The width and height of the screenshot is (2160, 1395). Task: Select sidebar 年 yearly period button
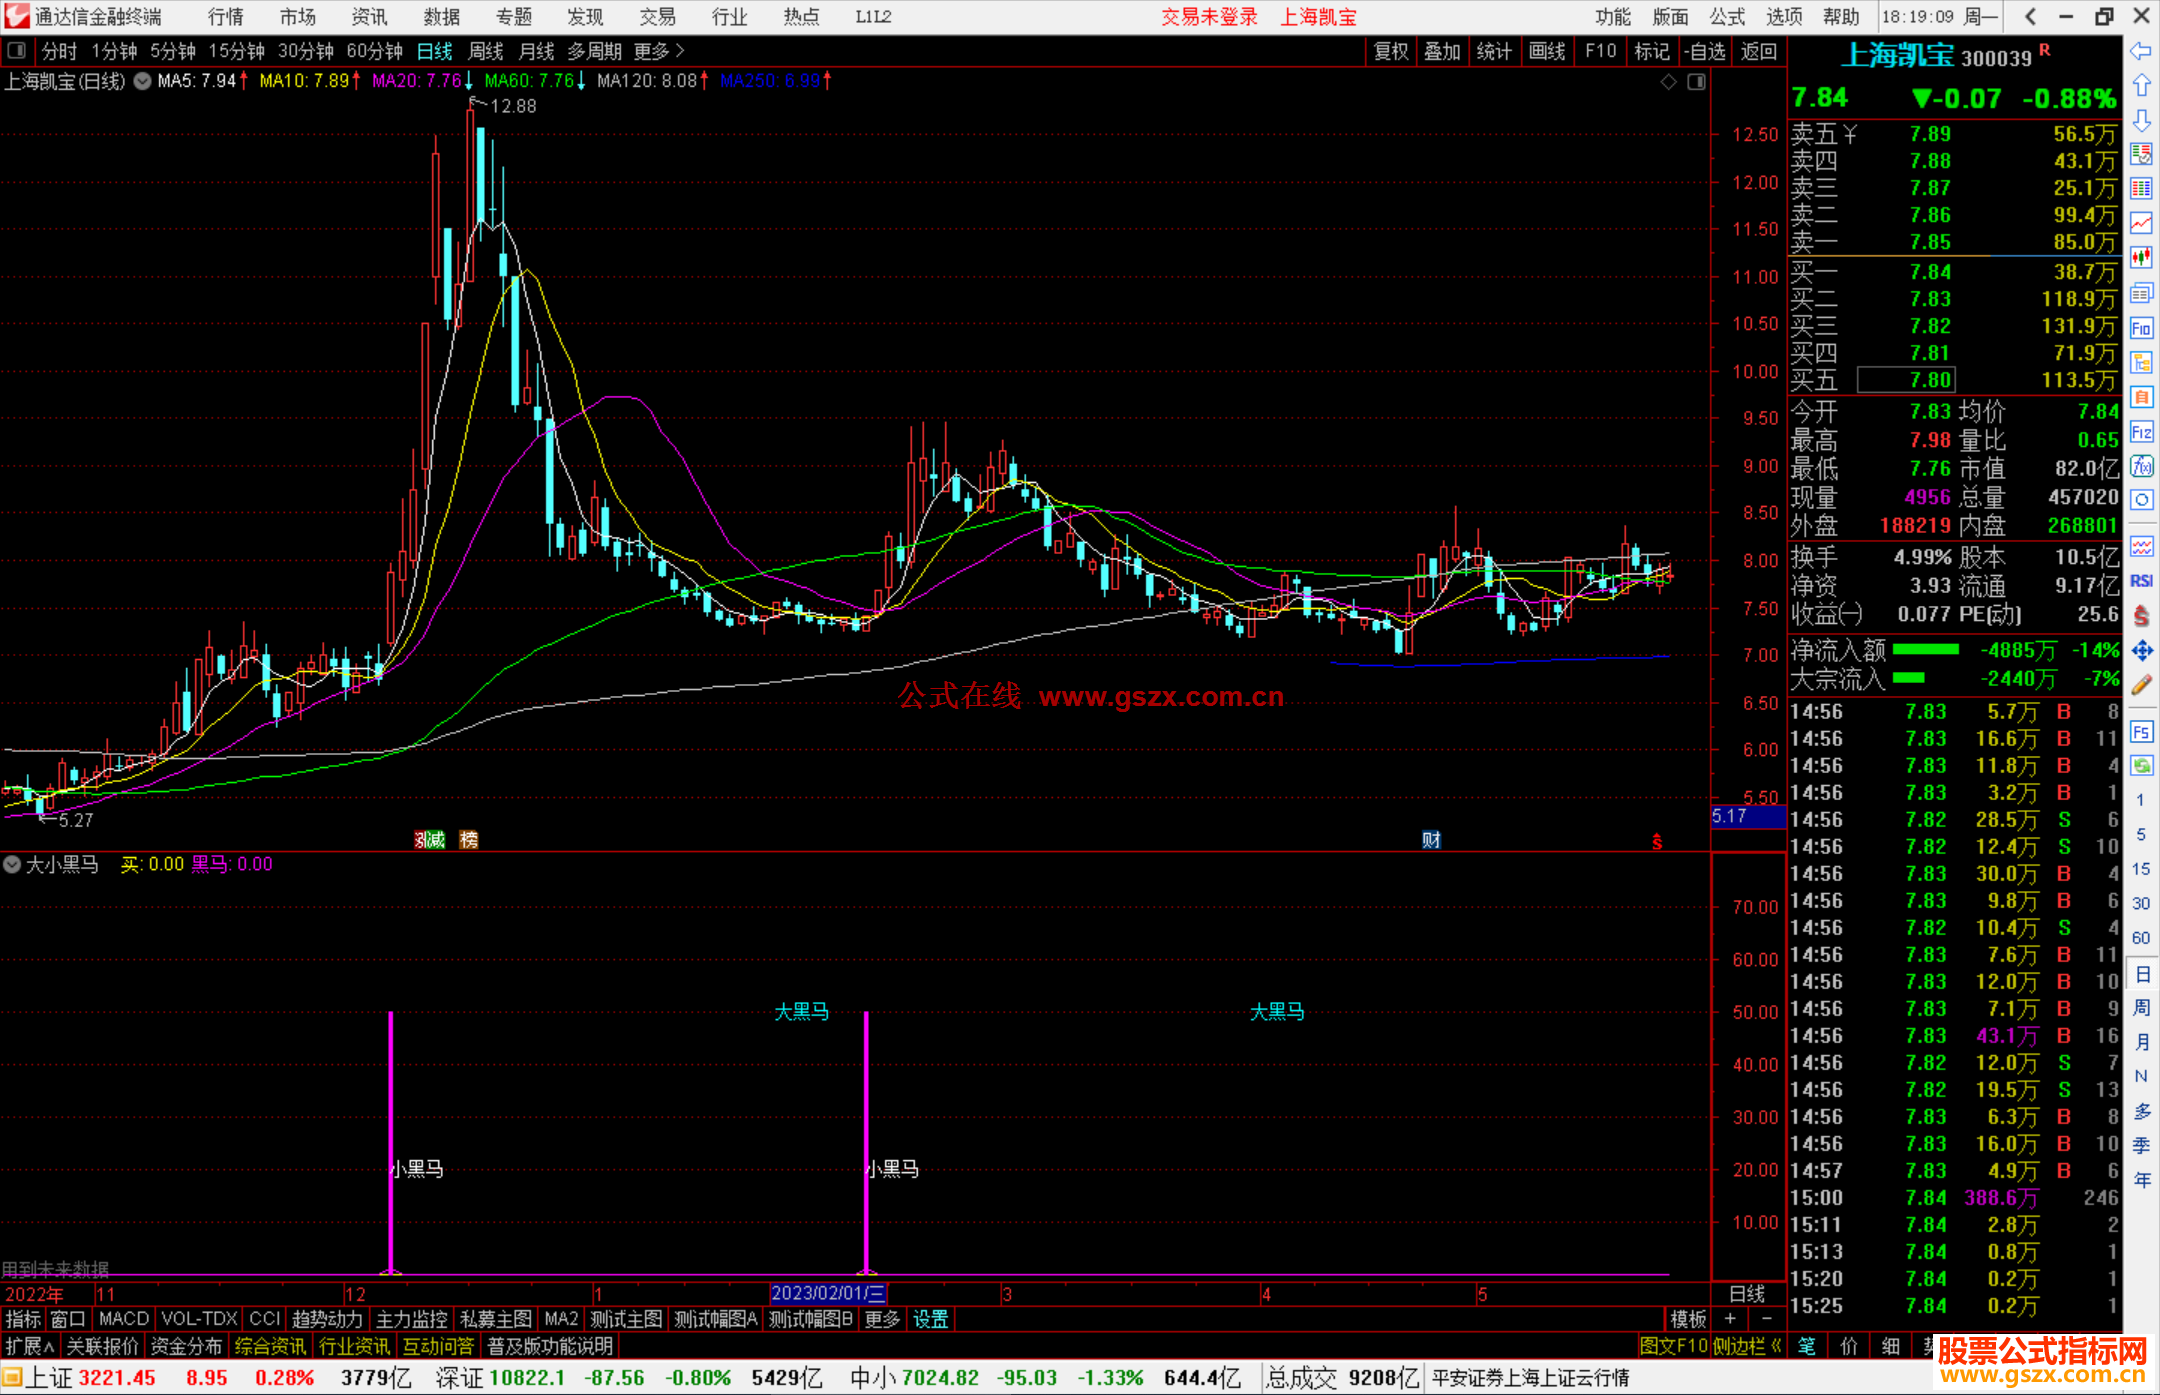[x=2141, y=1180]
